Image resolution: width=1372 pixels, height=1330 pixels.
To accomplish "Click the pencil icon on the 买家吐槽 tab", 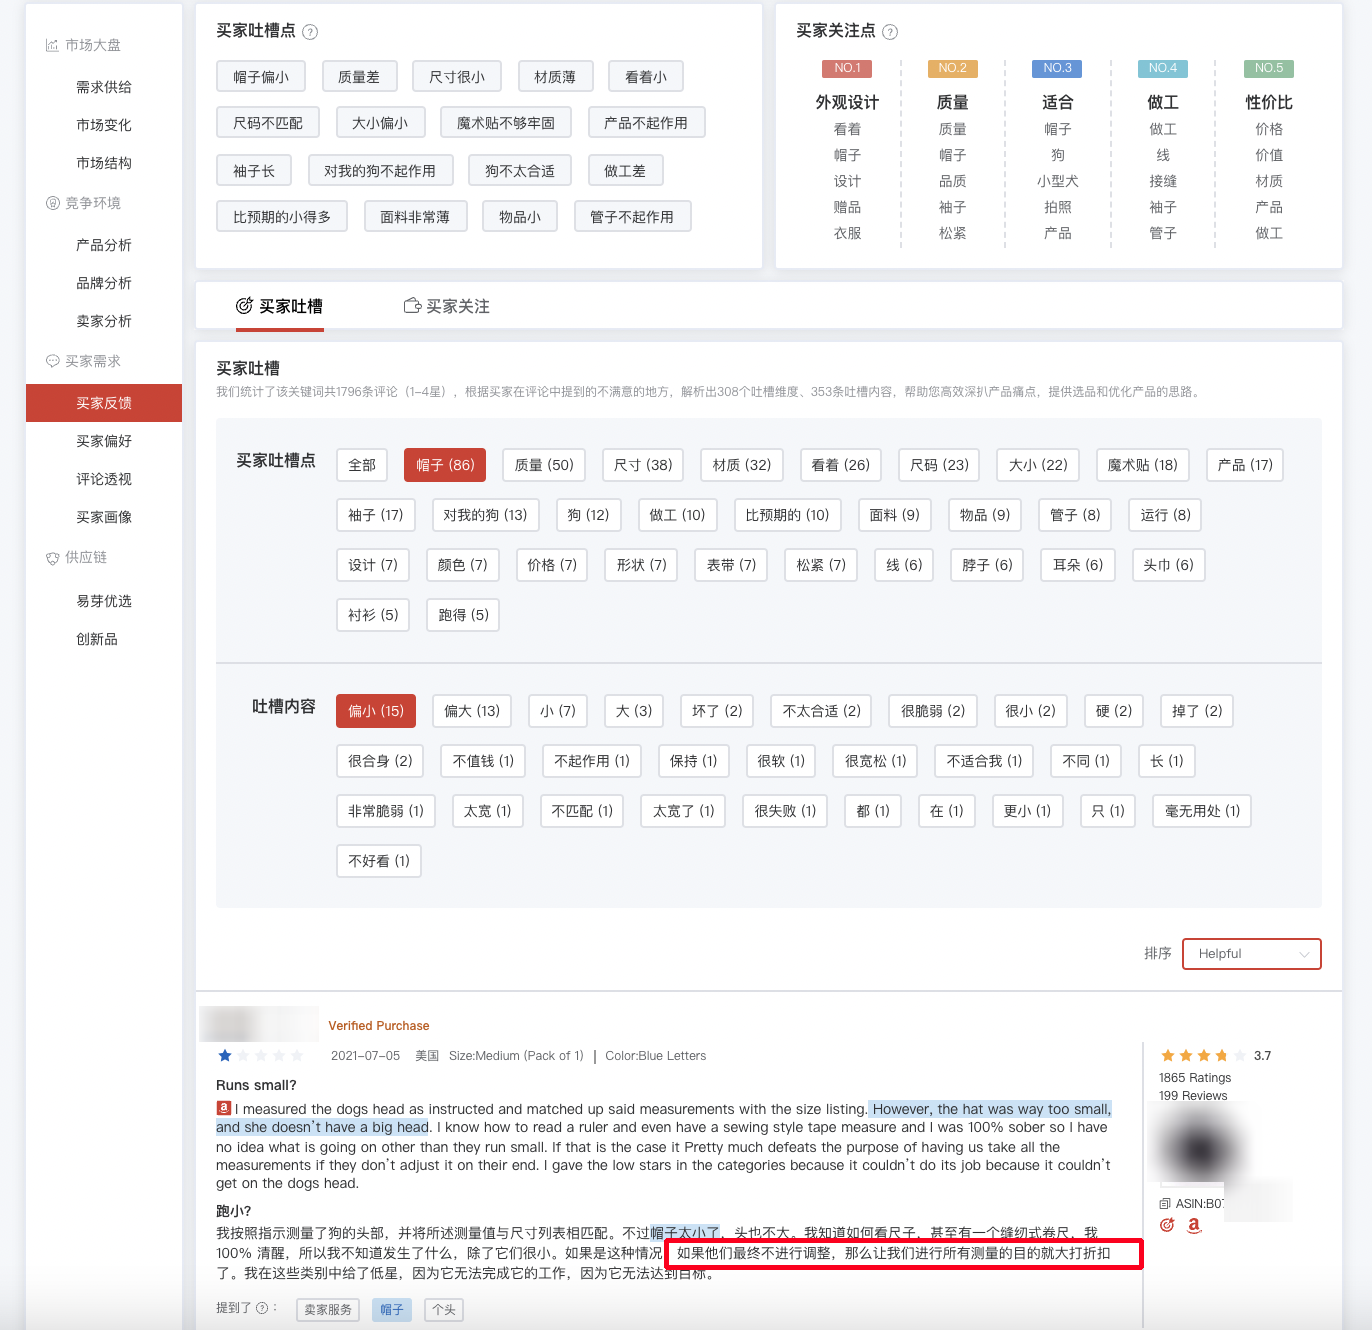I will tap(243, 305).
